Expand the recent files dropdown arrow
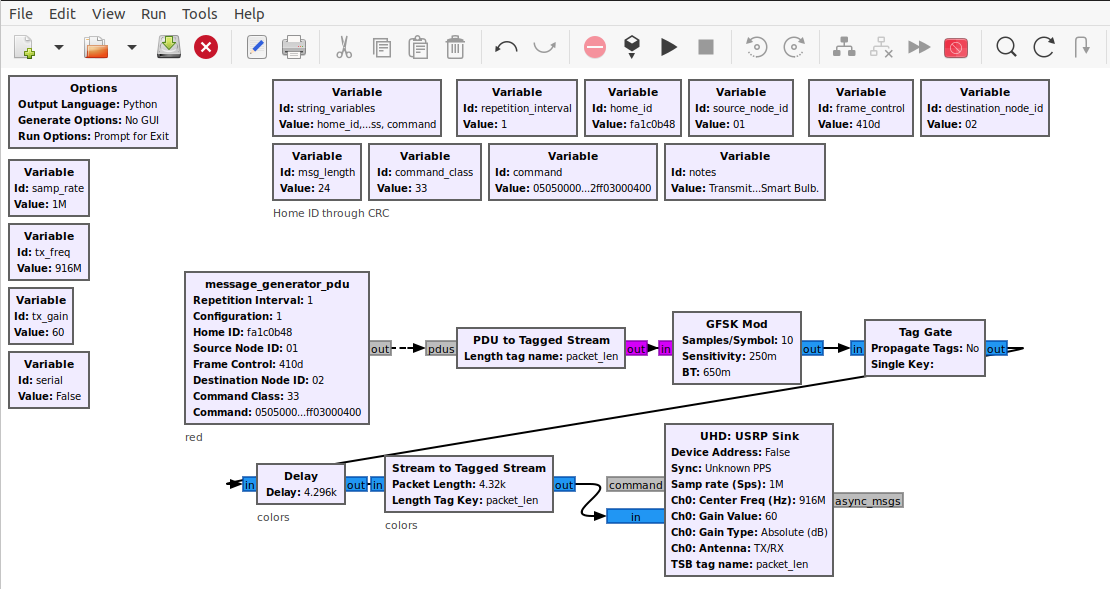 coord(132,47)
